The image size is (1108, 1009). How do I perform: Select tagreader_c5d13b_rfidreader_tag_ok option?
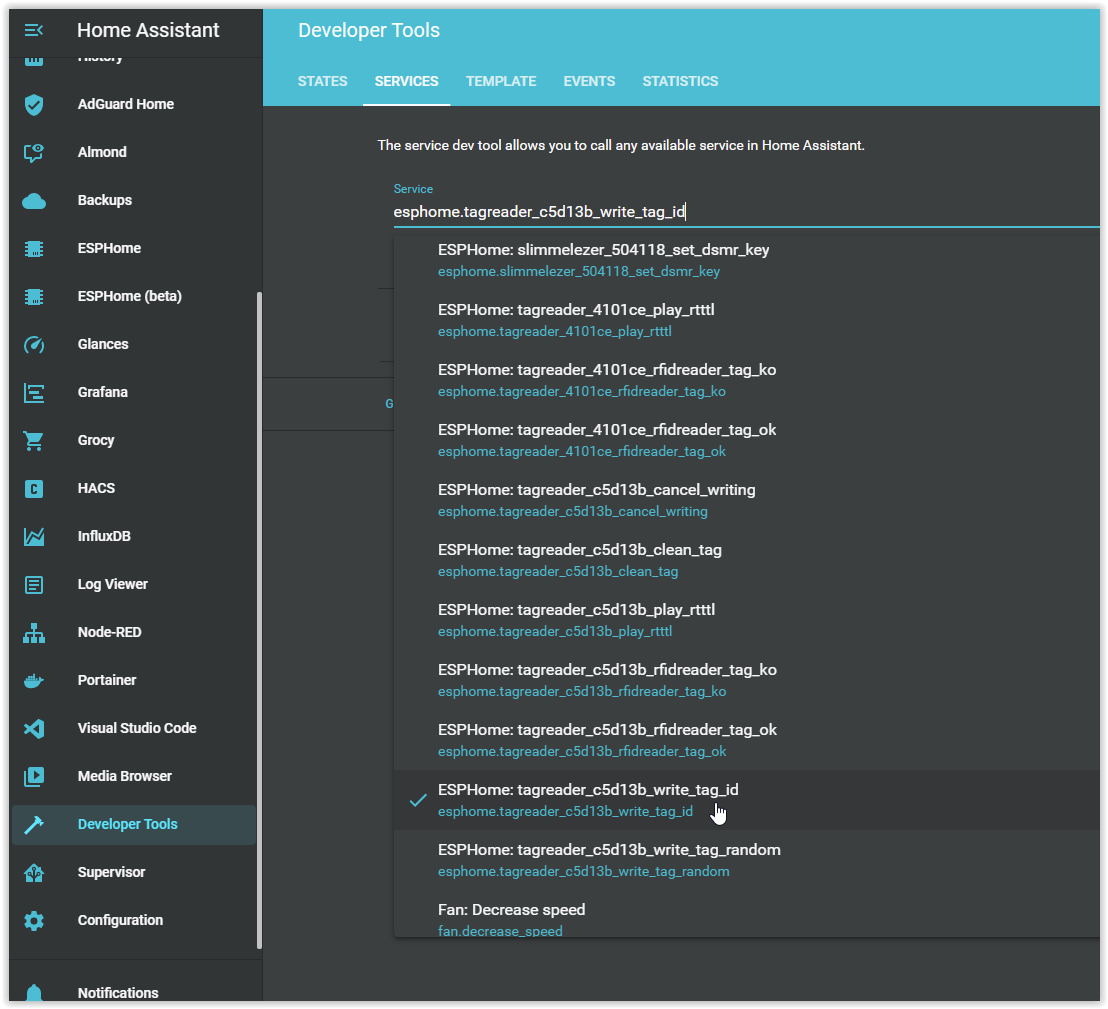(x=746, y=741)
